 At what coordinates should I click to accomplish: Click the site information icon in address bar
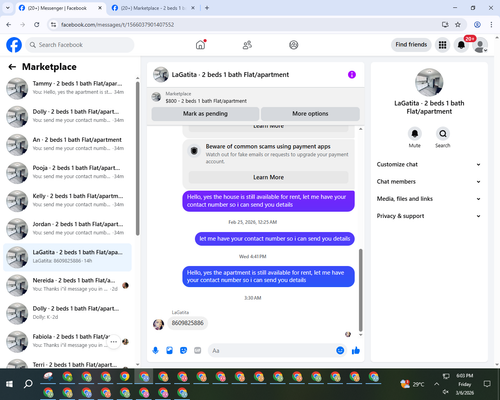pyautogui.click(x=53, y=25)
